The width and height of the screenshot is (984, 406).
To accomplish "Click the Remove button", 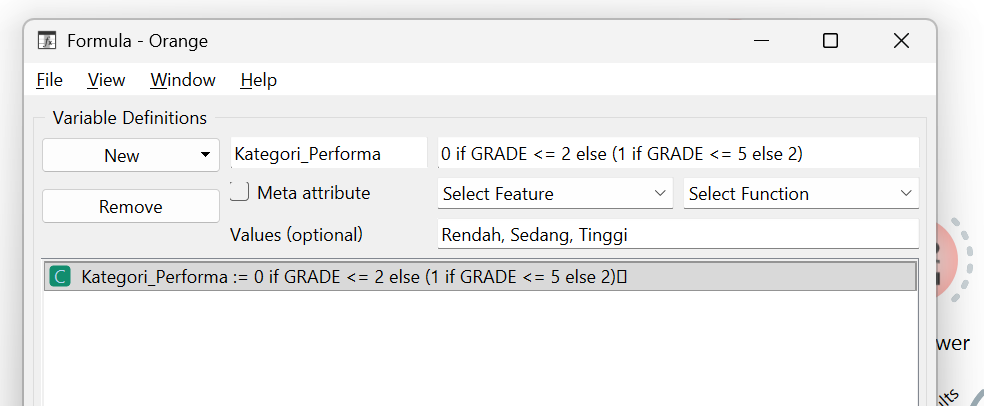I will pyautogui.click(x=131, y=206).
